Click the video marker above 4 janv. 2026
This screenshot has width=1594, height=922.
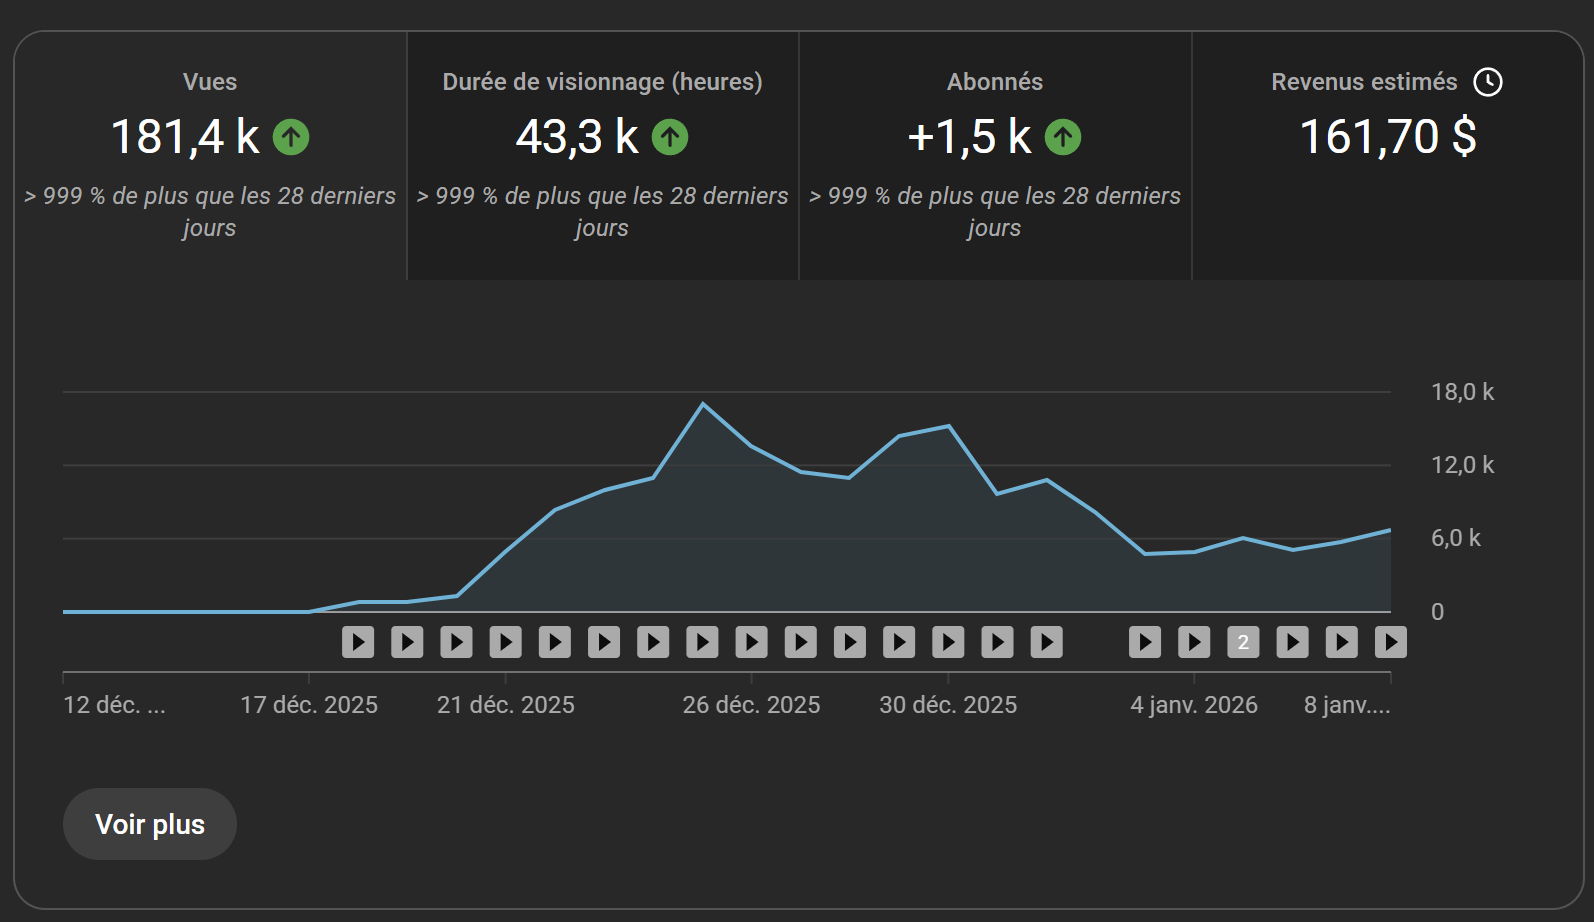point(1194,642)
